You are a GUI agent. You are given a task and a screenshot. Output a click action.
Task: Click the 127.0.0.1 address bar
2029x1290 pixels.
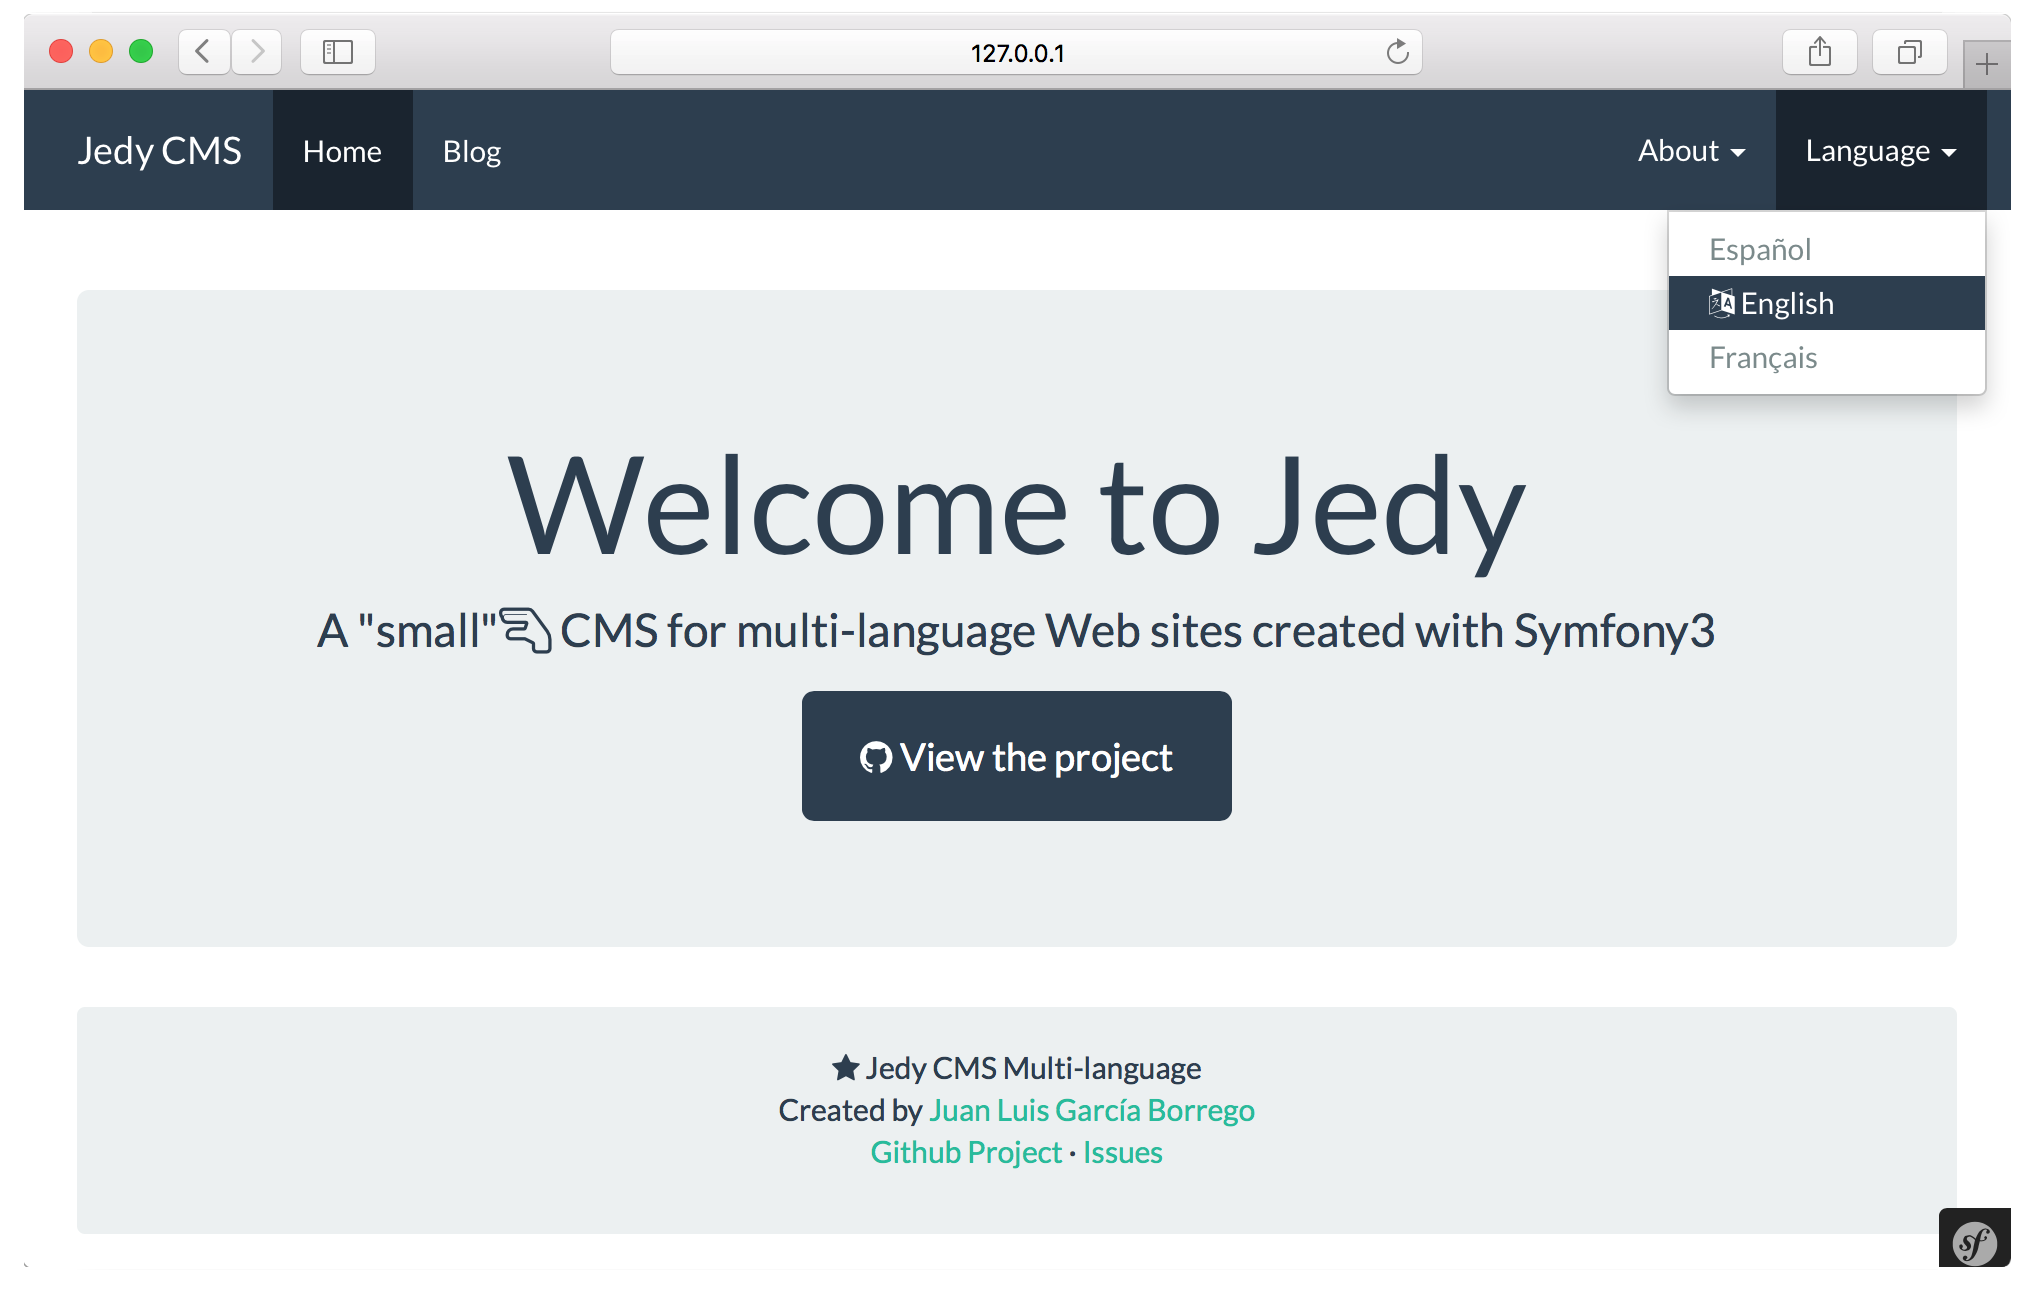1016,52
